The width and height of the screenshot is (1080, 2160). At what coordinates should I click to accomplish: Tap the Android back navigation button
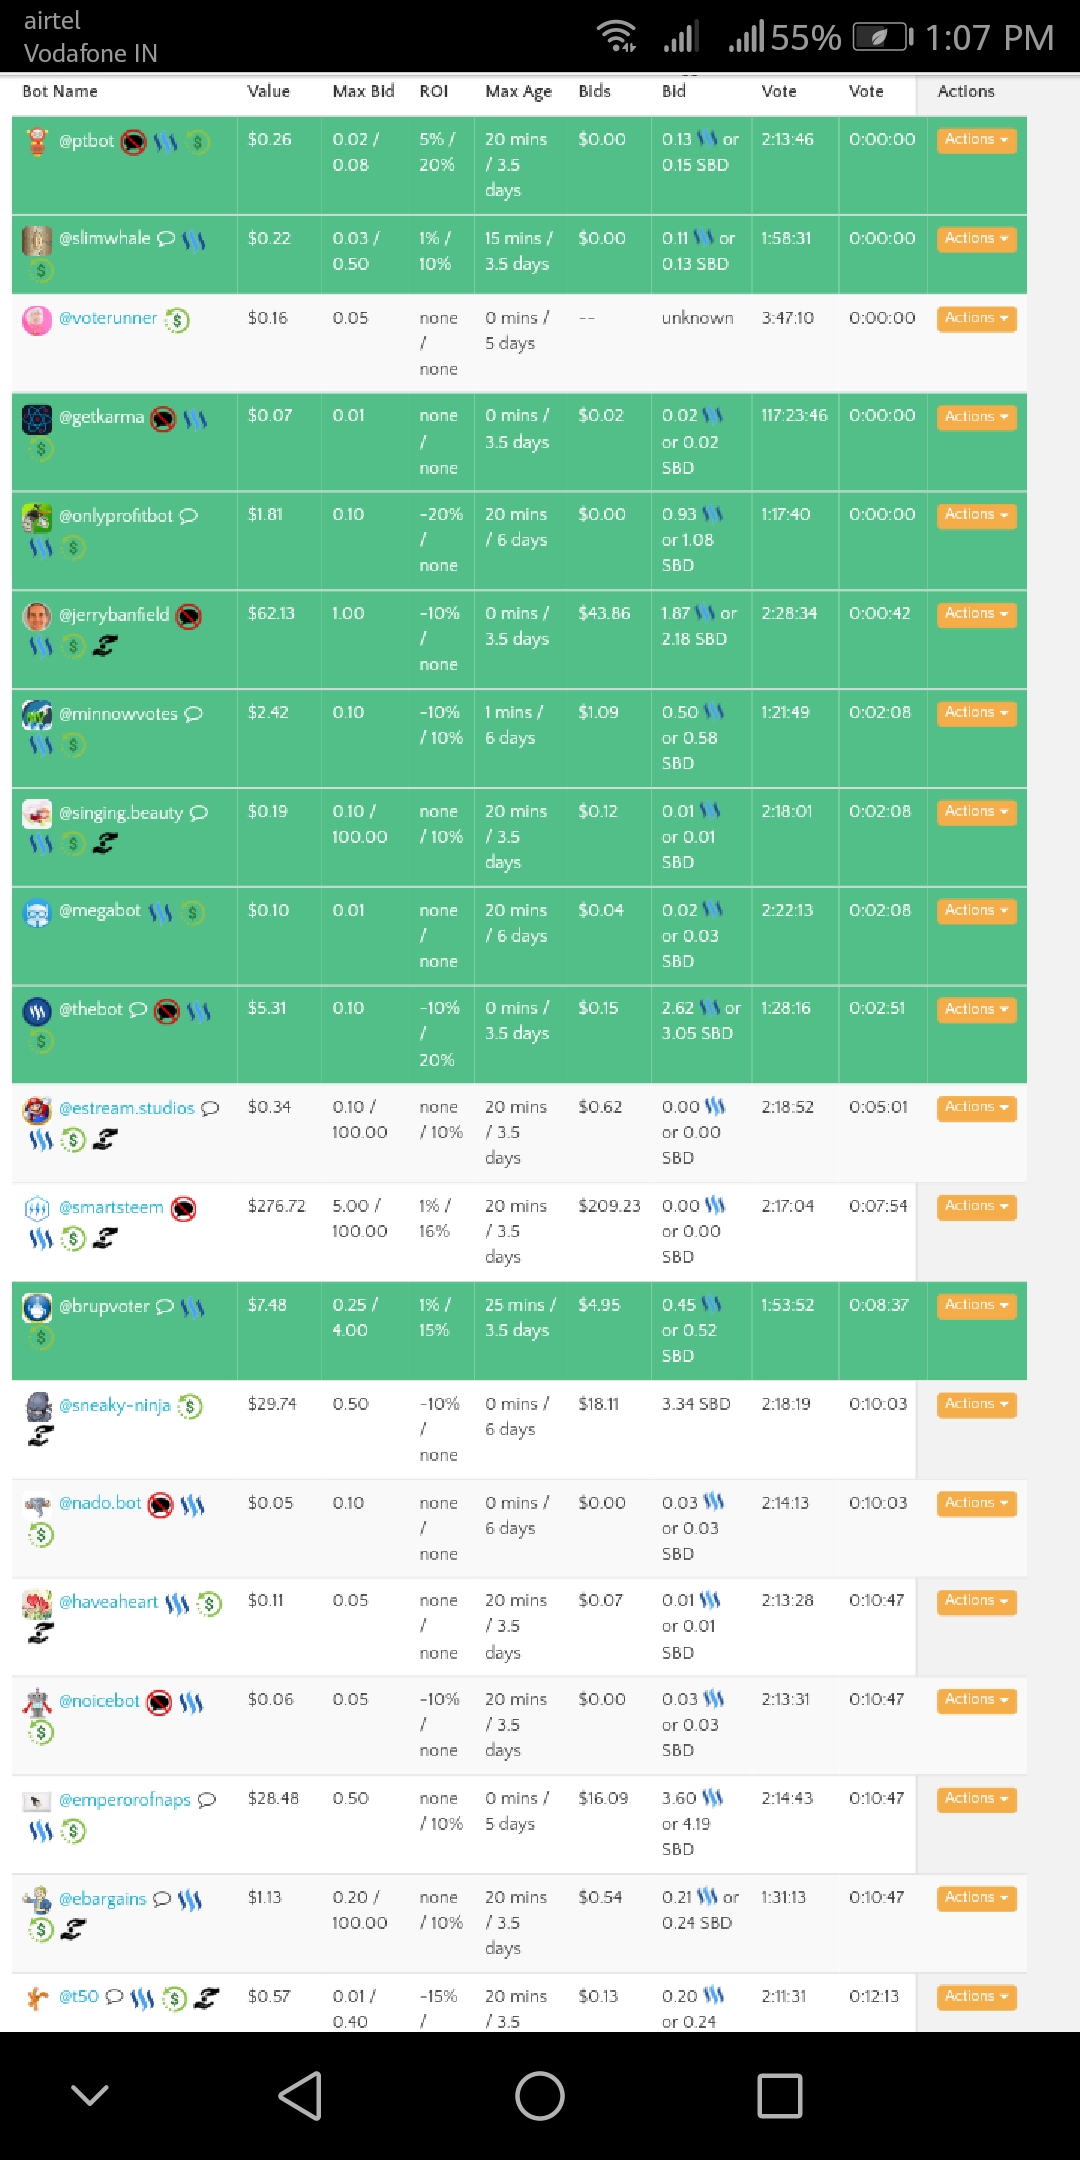click(x=300, y=2095)
